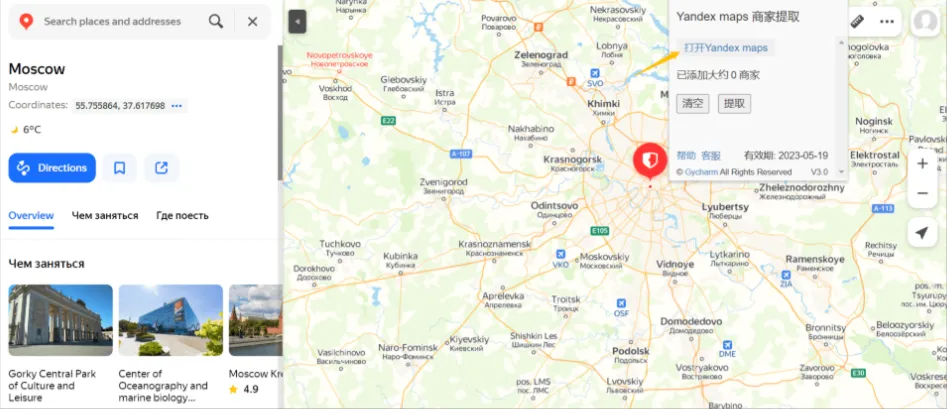Zoom in with the plus button
The height and width of the screenshot is (409, 947).
tap(922, 164)
